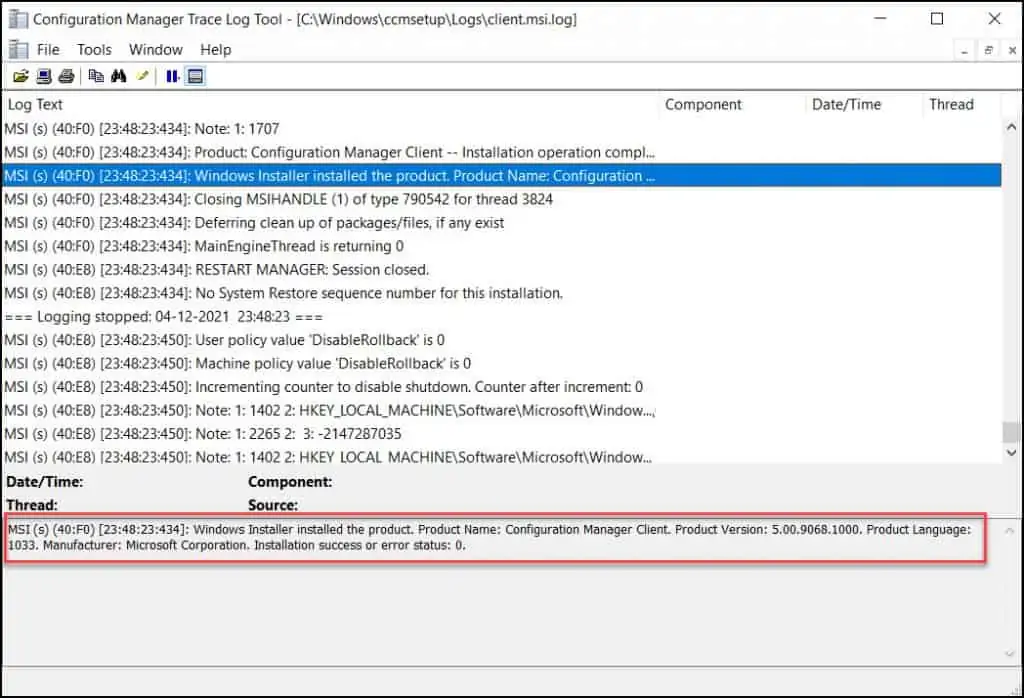The height and width of the screenshot is (698, 1024).
Task: Select 'Closing MSIHANDLE (1)' log line
Action: point(502,199)
